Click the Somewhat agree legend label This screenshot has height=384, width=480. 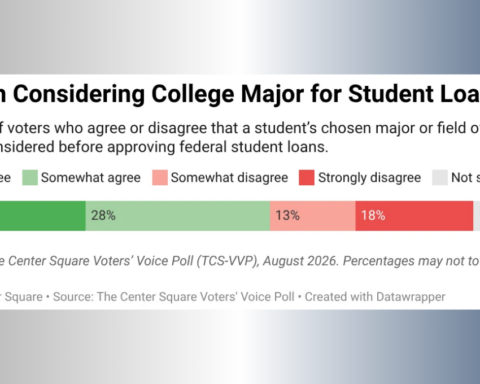pyautogui.click(x=91, y=178)
